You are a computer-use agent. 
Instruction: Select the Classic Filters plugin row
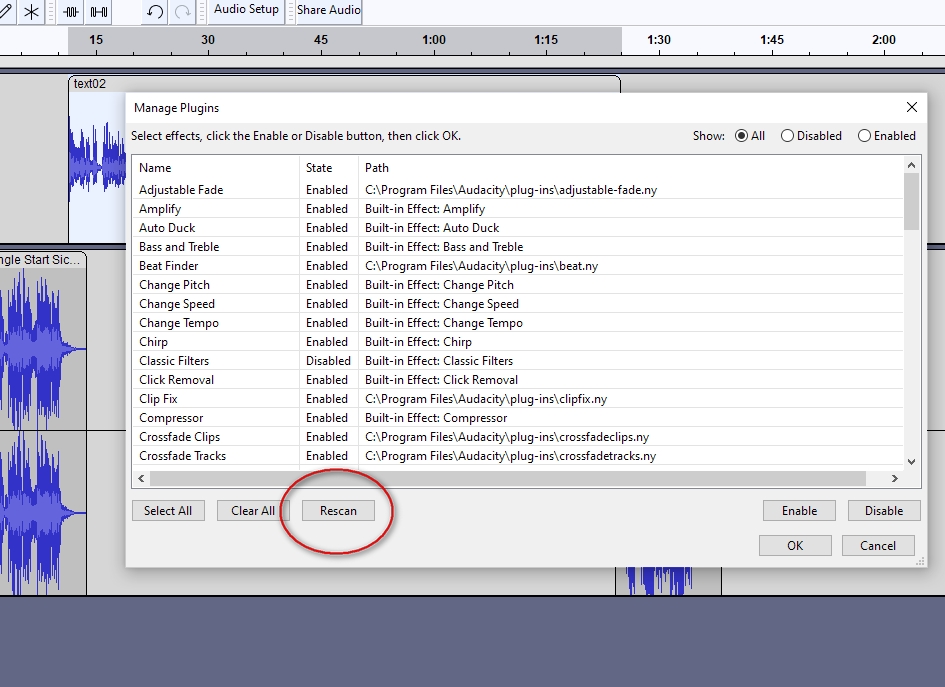174,361
